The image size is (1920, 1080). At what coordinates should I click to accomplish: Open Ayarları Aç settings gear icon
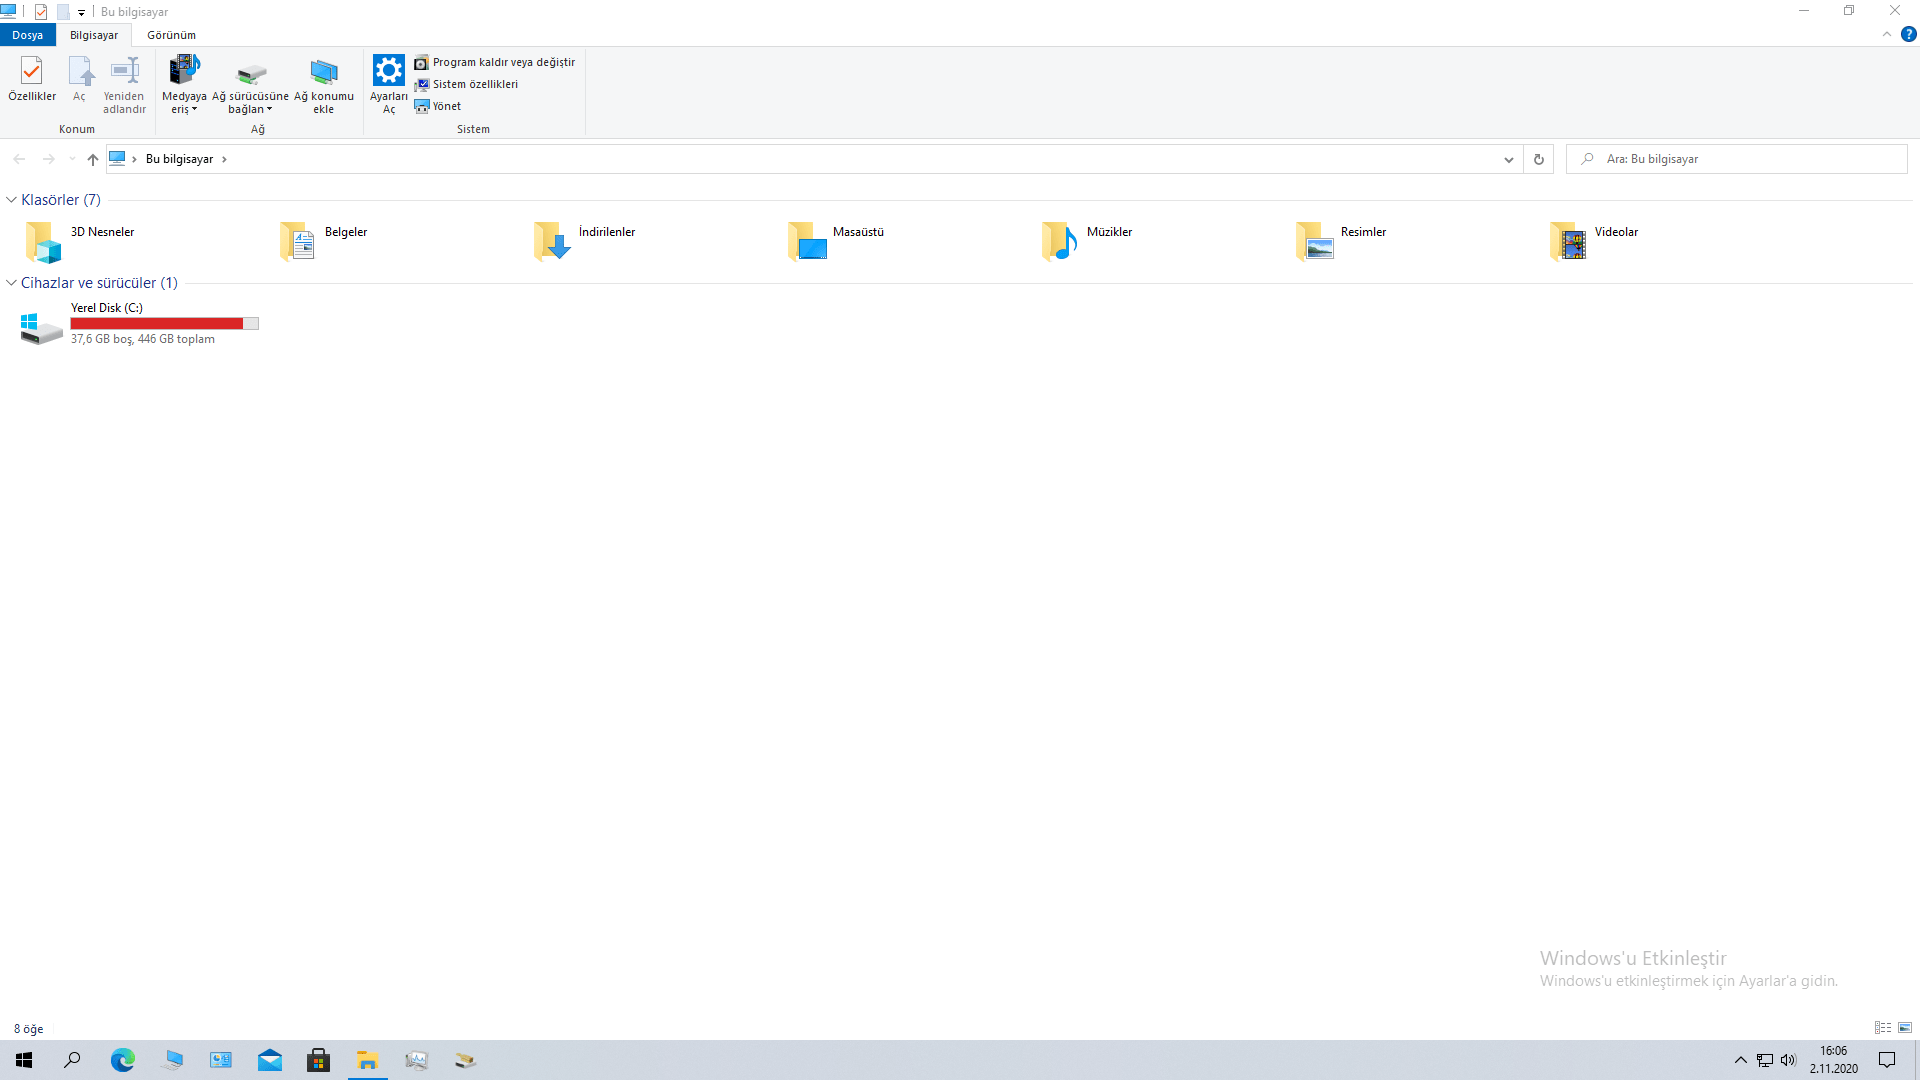pyautogui.click(x=388, y=72)
